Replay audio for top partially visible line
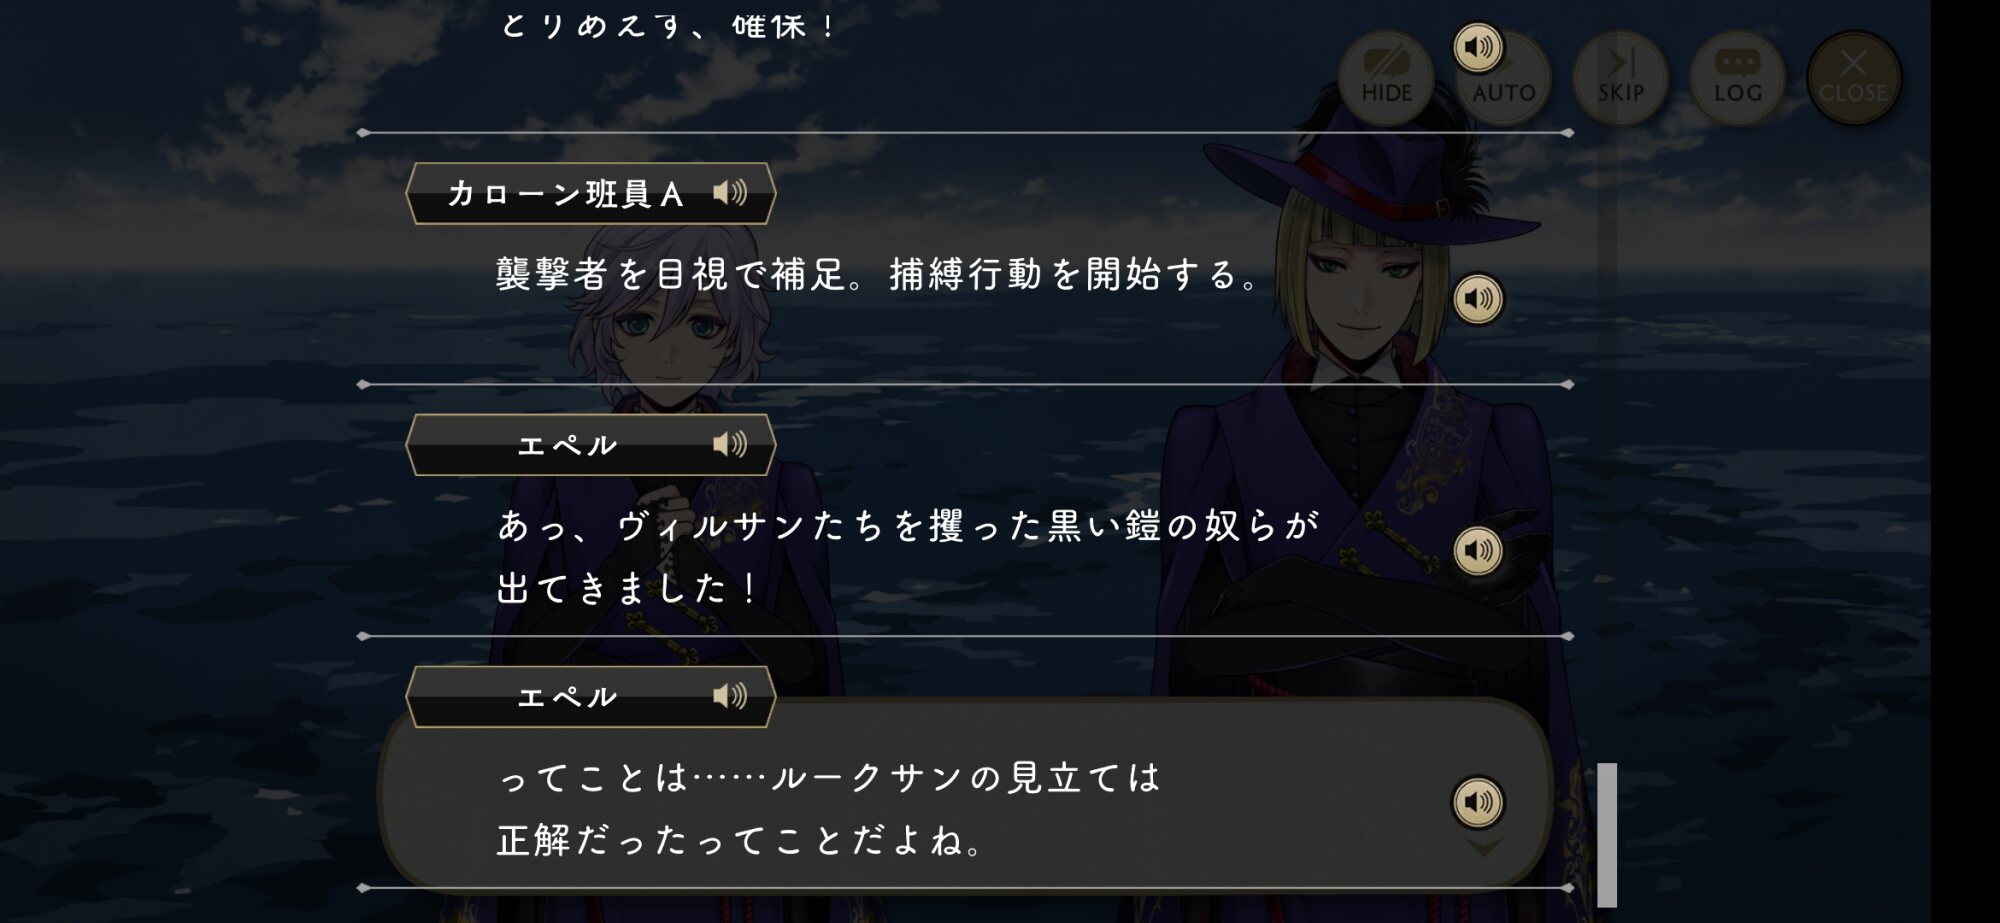The width and height of the screenshot is (2000, 923). [x=1478, y=47]
